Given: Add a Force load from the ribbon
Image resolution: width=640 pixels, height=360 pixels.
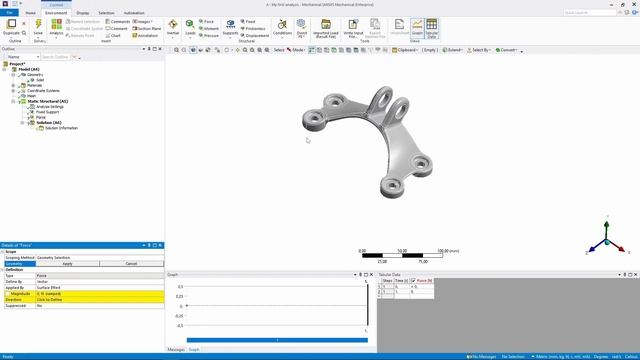Looking at the screenshot, I should [206, 21].
